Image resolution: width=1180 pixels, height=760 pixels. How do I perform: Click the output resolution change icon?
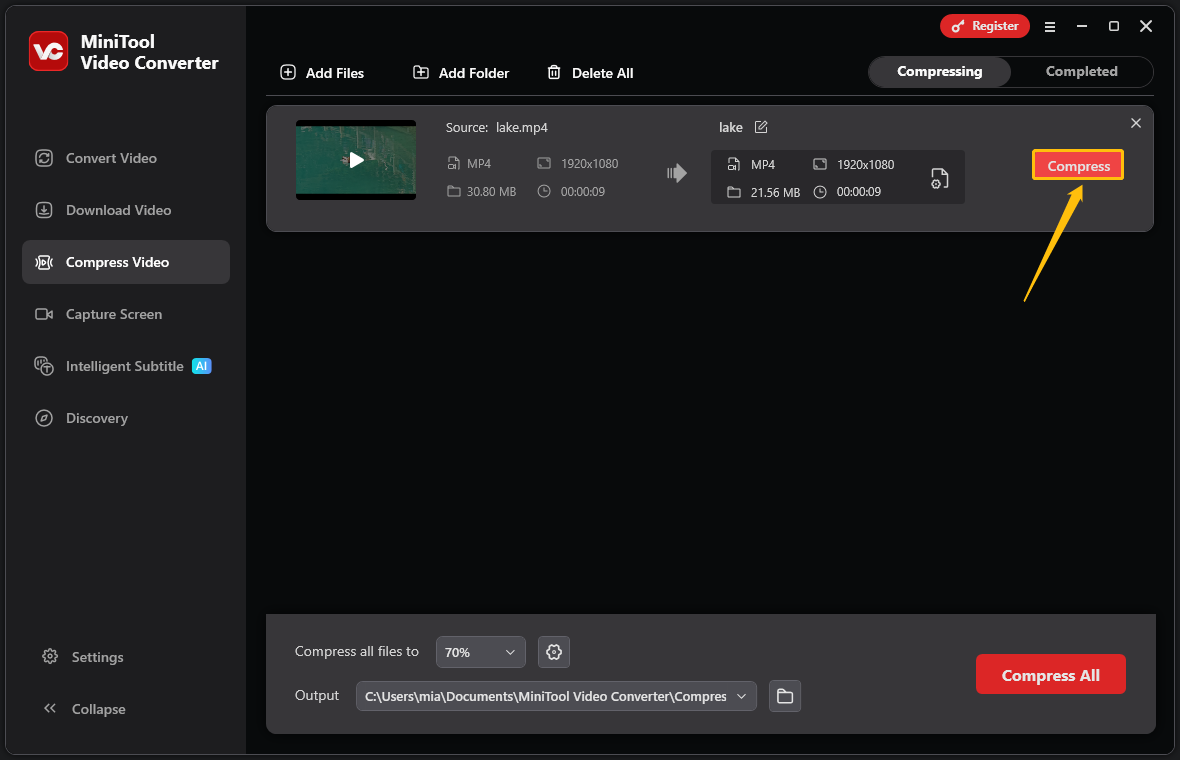coord(939,179)
